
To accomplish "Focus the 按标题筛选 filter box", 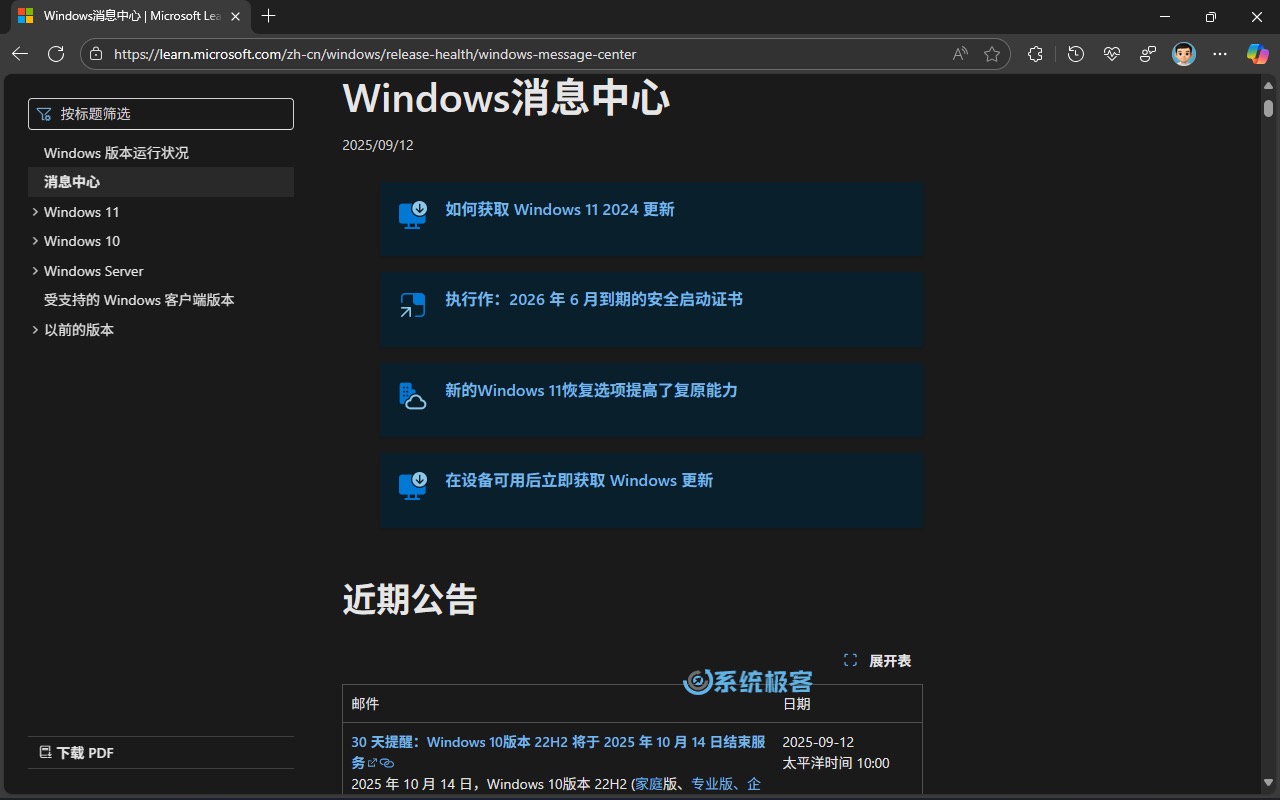I will pos(161,114).
